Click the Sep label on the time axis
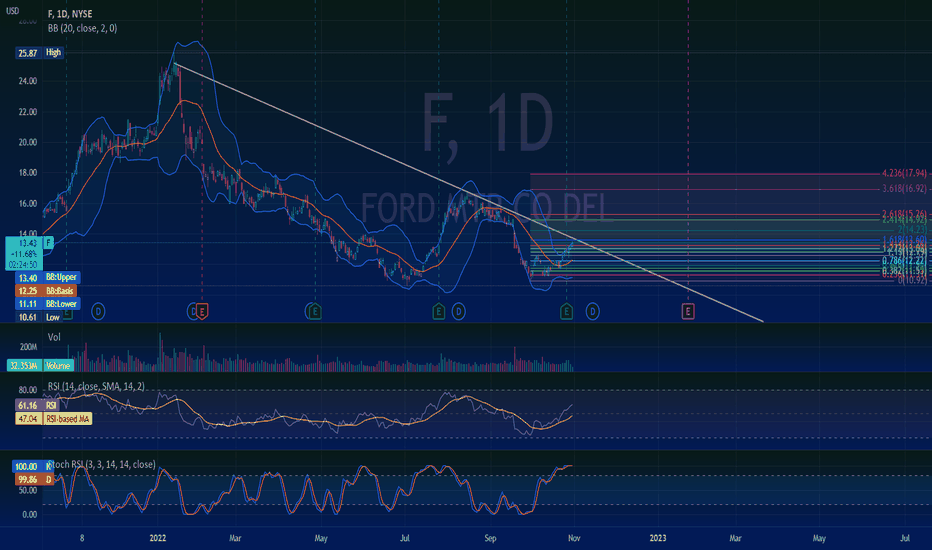This screenshot has height=550, width=932. 490,538
